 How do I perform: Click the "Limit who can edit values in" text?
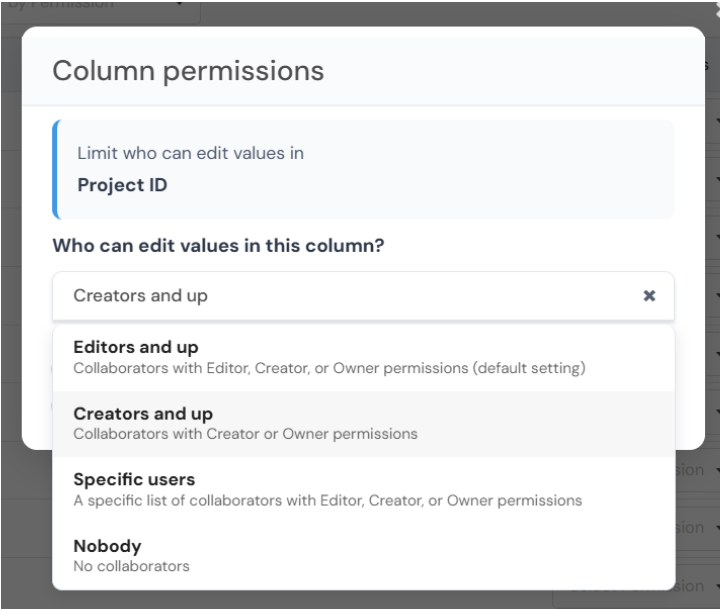point(190,153)
